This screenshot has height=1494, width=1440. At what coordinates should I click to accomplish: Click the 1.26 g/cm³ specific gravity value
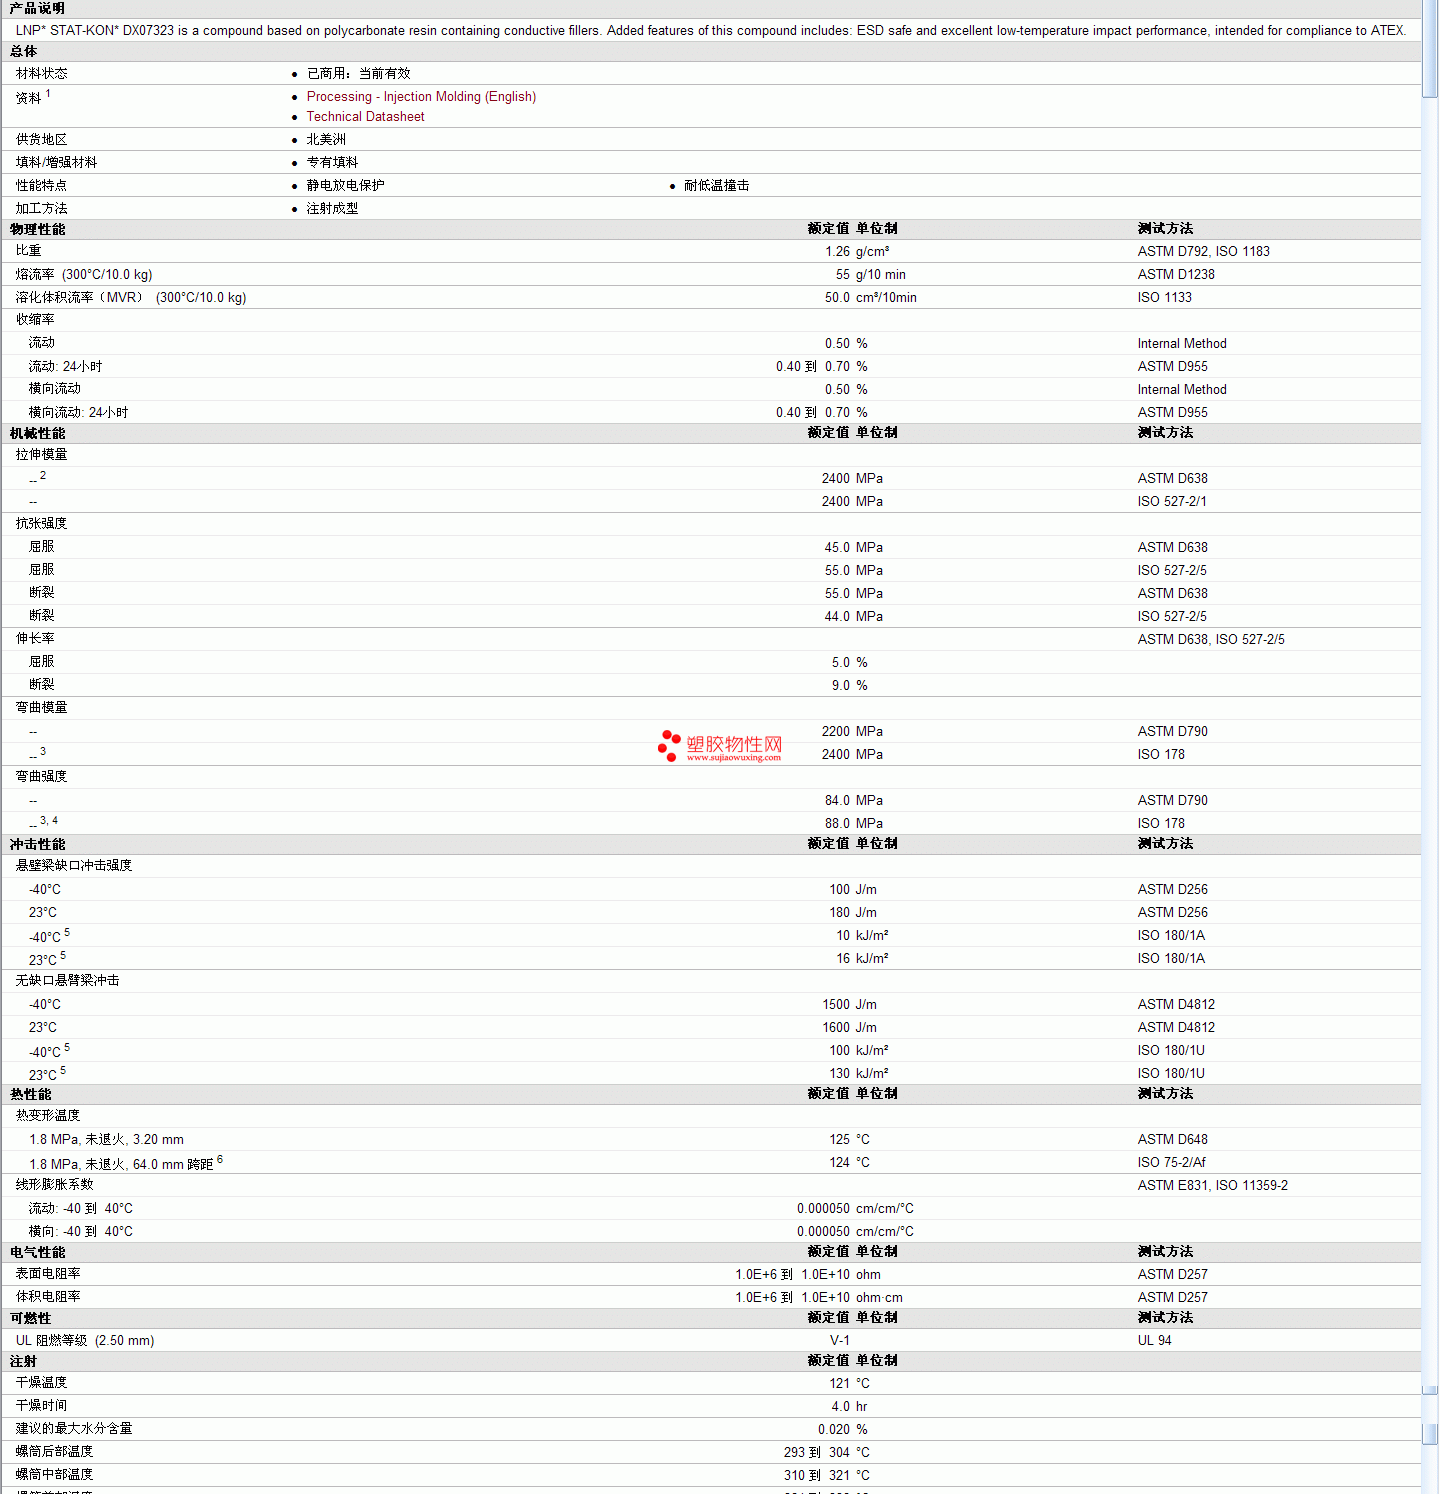point(857,252)
